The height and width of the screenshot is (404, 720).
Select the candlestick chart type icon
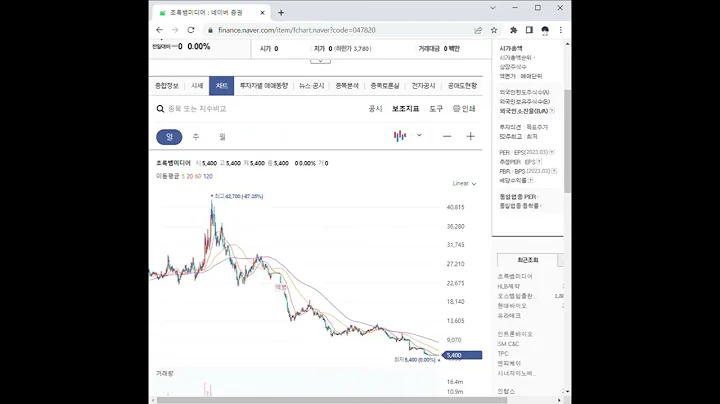coord(400,136)
